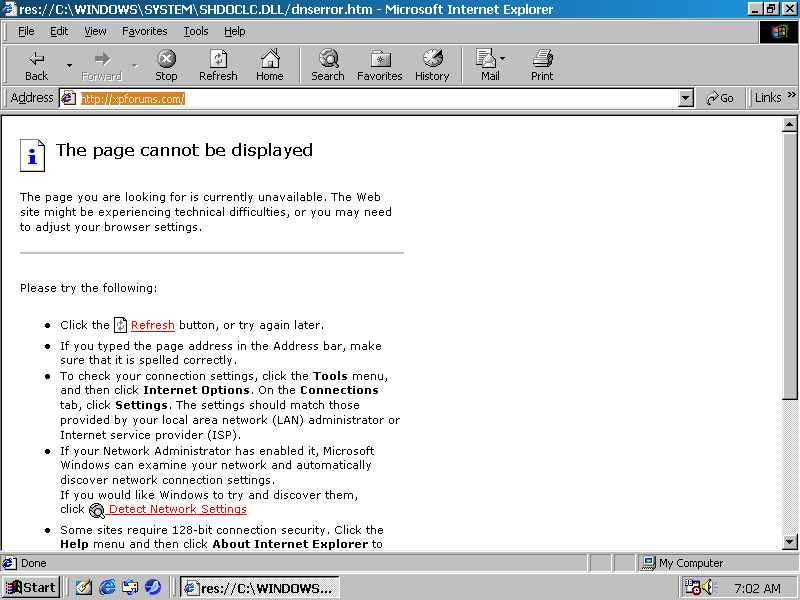The width and height of the screenshot is (800, 600).
Task: Open the Edit menu
Action: point(59,32)
